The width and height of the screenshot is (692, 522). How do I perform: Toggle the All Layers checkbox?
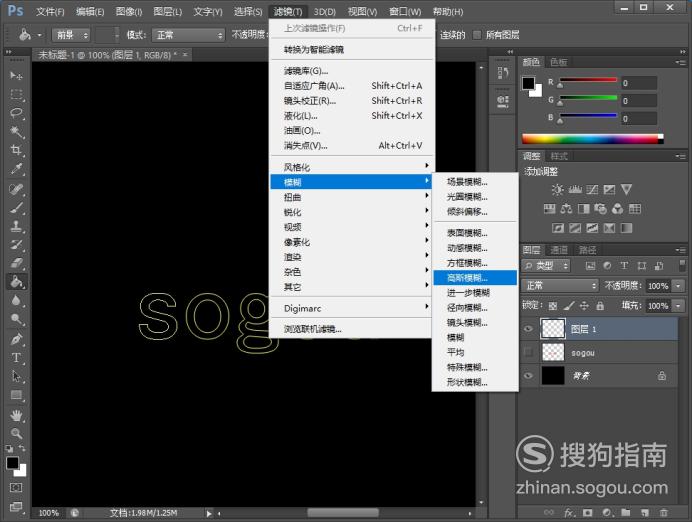(477, 35)
